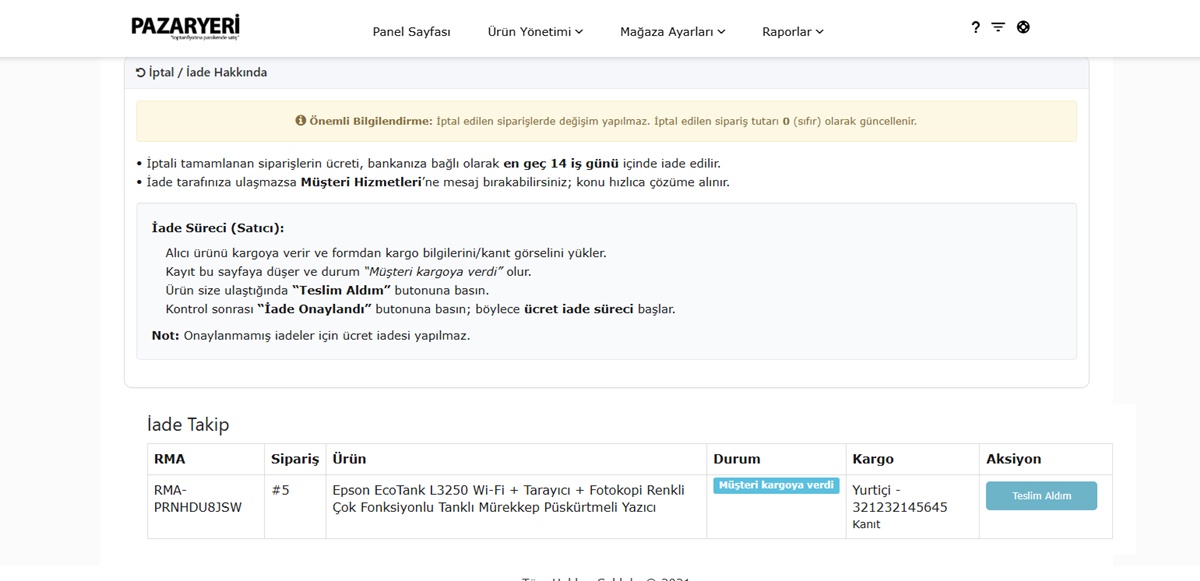Click the Aksiyon column header
Viewport: 1200px width, 581px height.
point(1013,459)
